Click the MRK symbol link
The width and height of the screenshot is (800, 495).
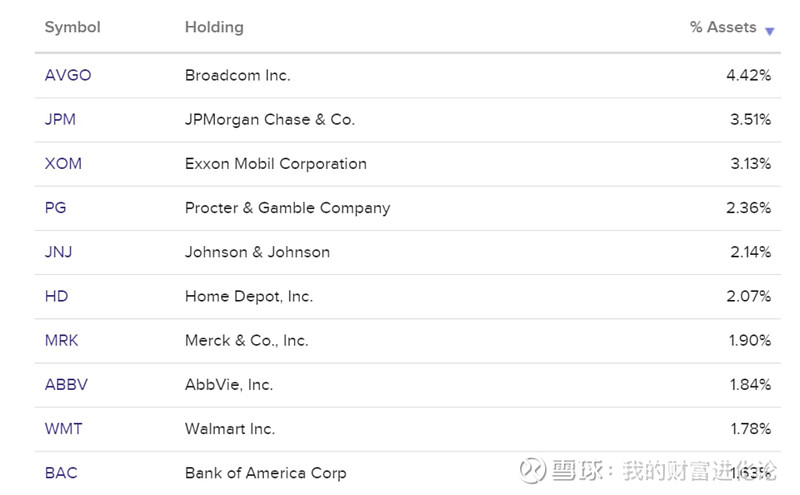coord(62,340)
